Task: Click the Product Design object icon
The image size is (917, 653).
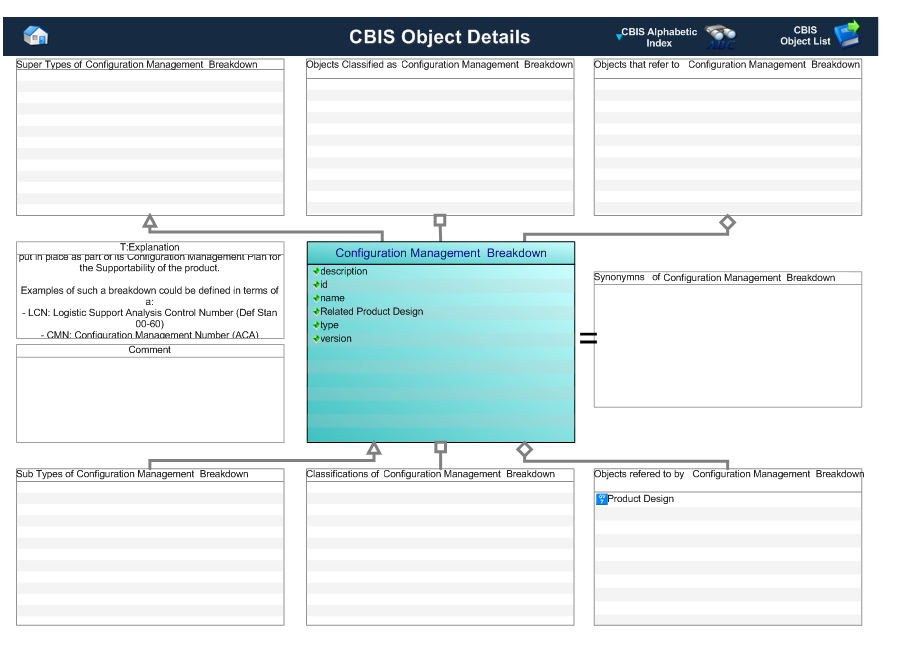Action: [x=601, y=499]
